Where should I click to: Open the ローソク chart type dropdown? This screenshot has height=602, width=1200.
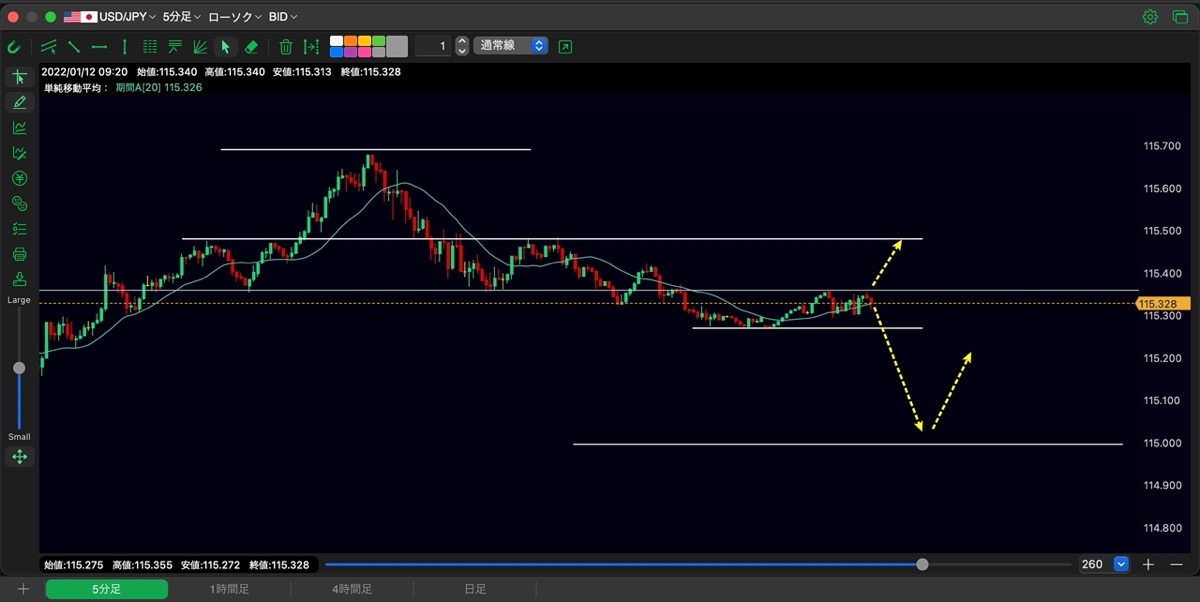[235, 17]
